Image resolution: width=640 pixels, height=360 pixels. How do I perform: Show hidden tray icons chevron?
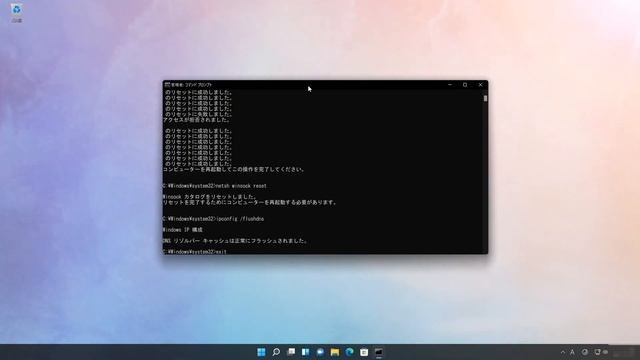pyautogui.click(x=563, y=352)
